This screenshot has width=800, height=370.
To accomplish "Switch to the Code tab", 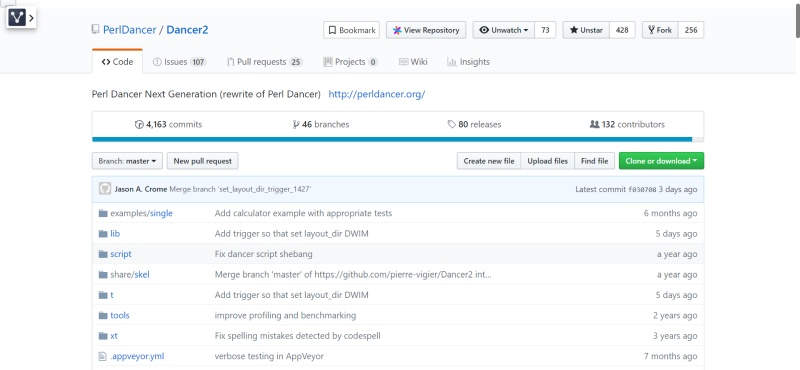I will pyautogui.click(x=117, y=62).
